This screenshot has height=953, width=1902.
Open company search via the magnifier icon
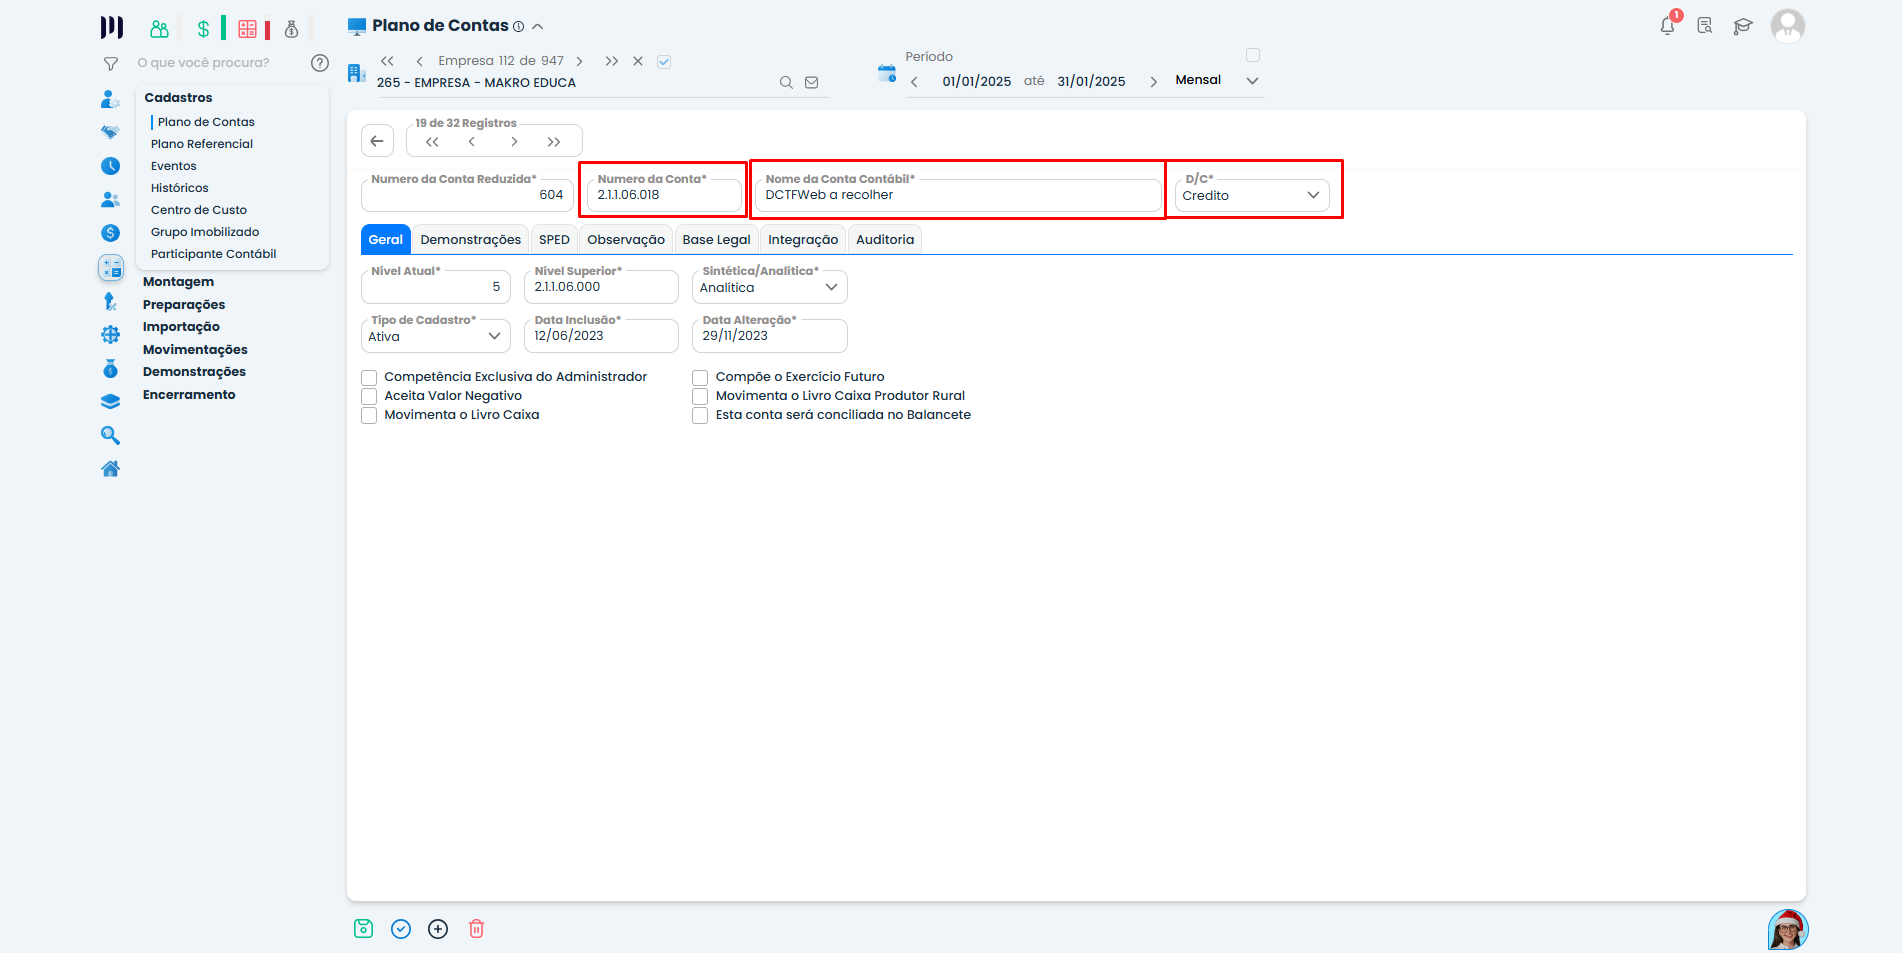coord(786,82)
